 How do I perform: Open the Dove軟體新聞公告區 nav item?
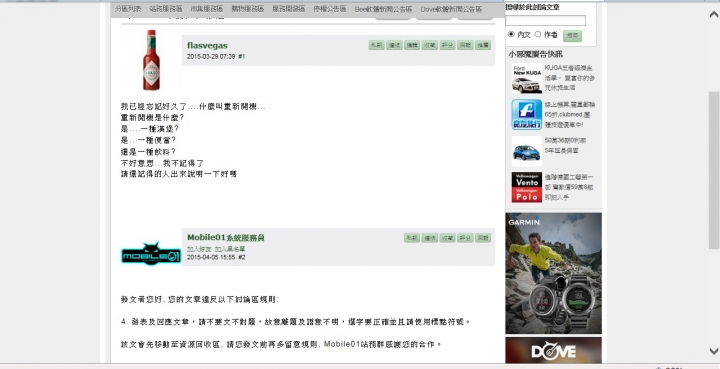coord(451,9)
